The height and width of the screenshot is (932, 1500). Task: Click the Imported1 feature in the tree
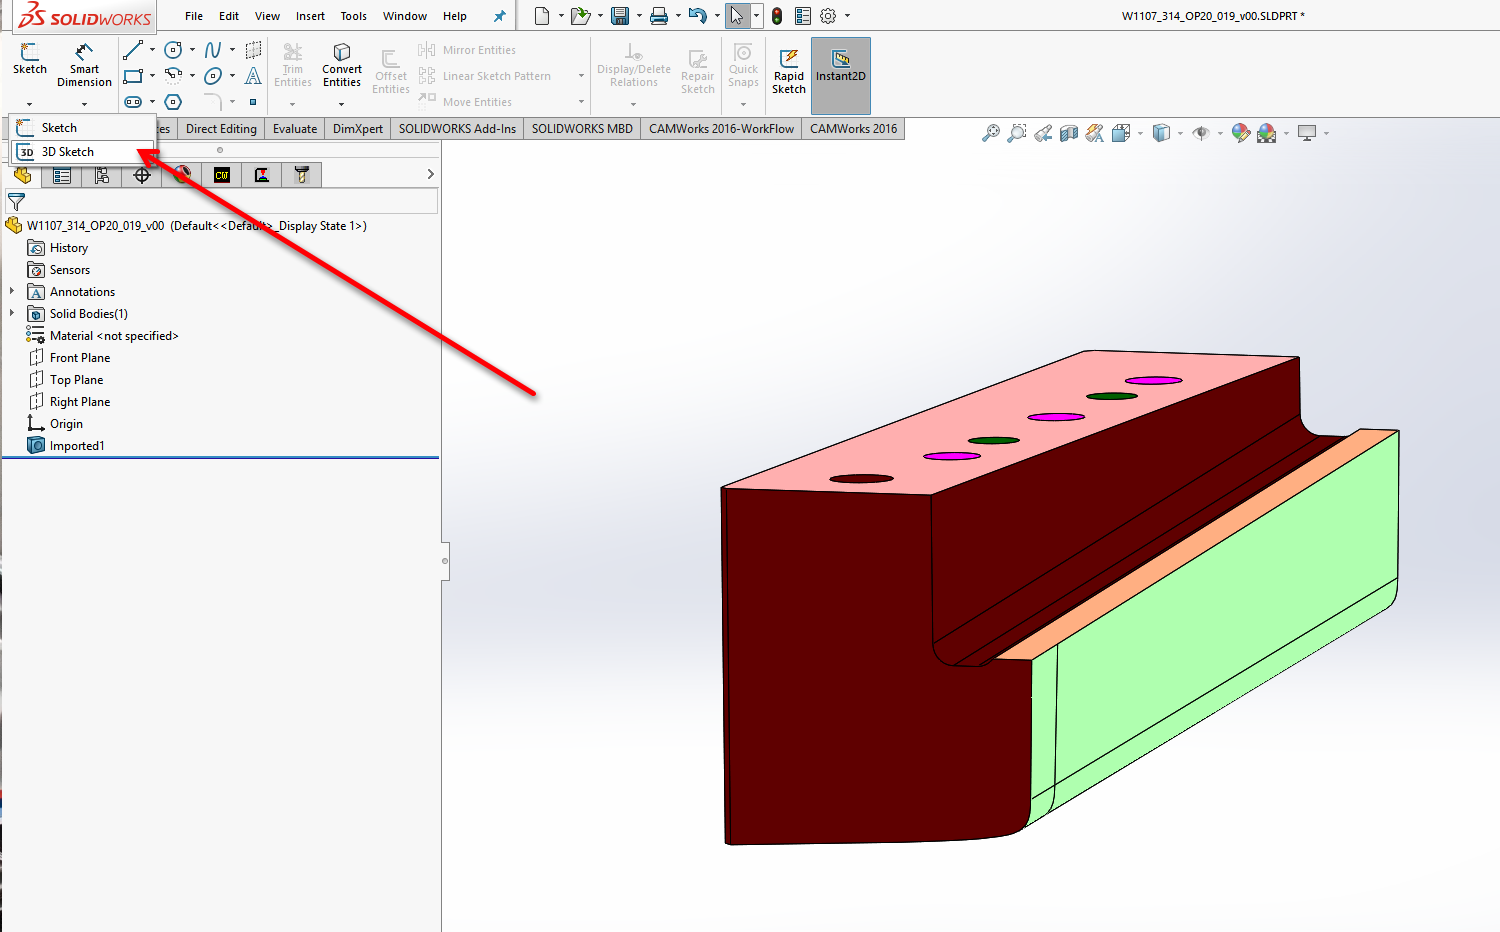tap(77, 446)
